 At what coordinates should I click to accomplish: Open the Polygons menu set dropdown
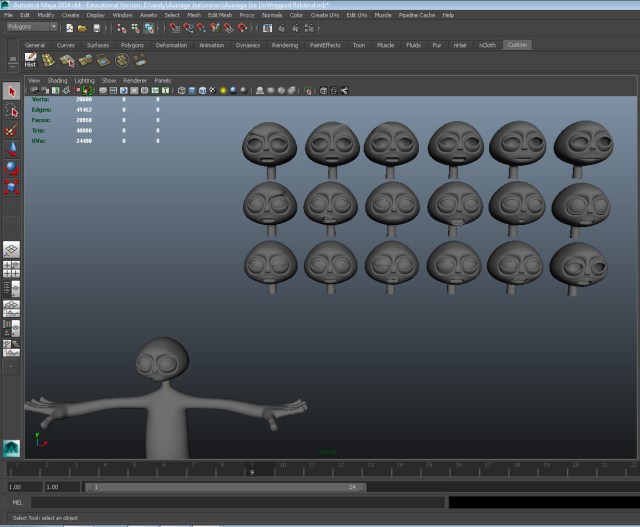(32, 27)
